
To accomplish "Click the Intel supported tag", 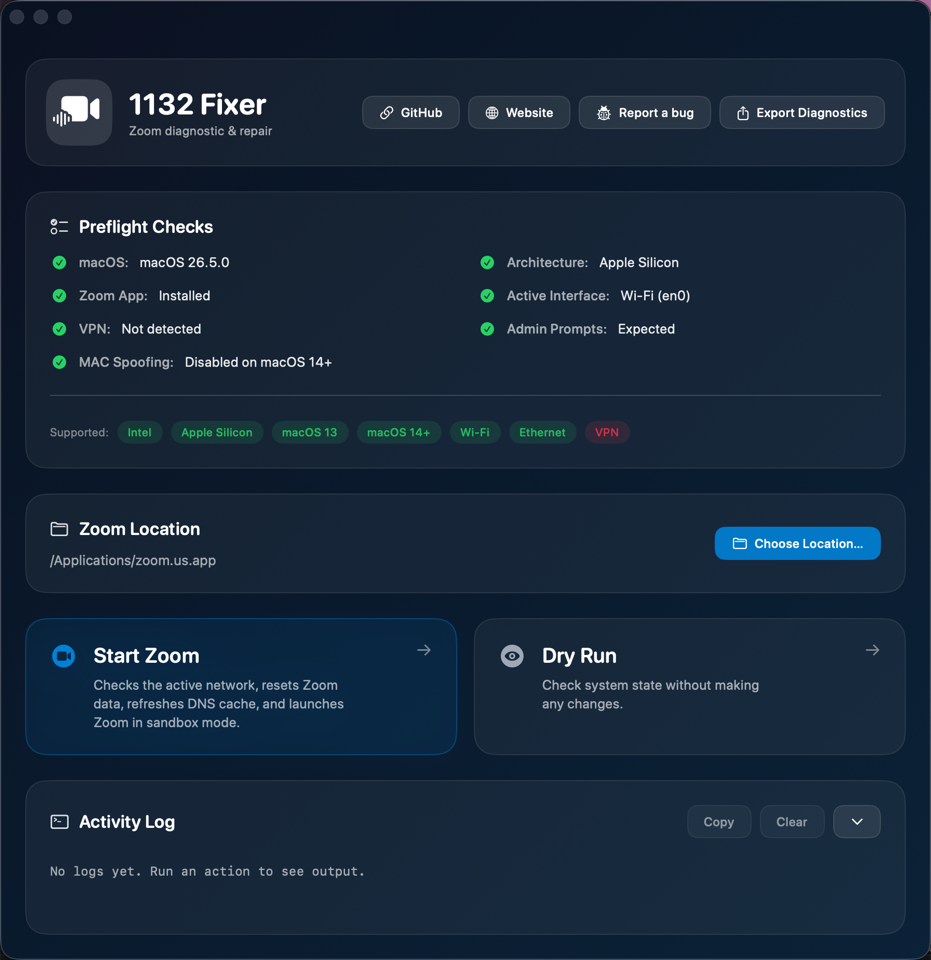I will 140,432.
